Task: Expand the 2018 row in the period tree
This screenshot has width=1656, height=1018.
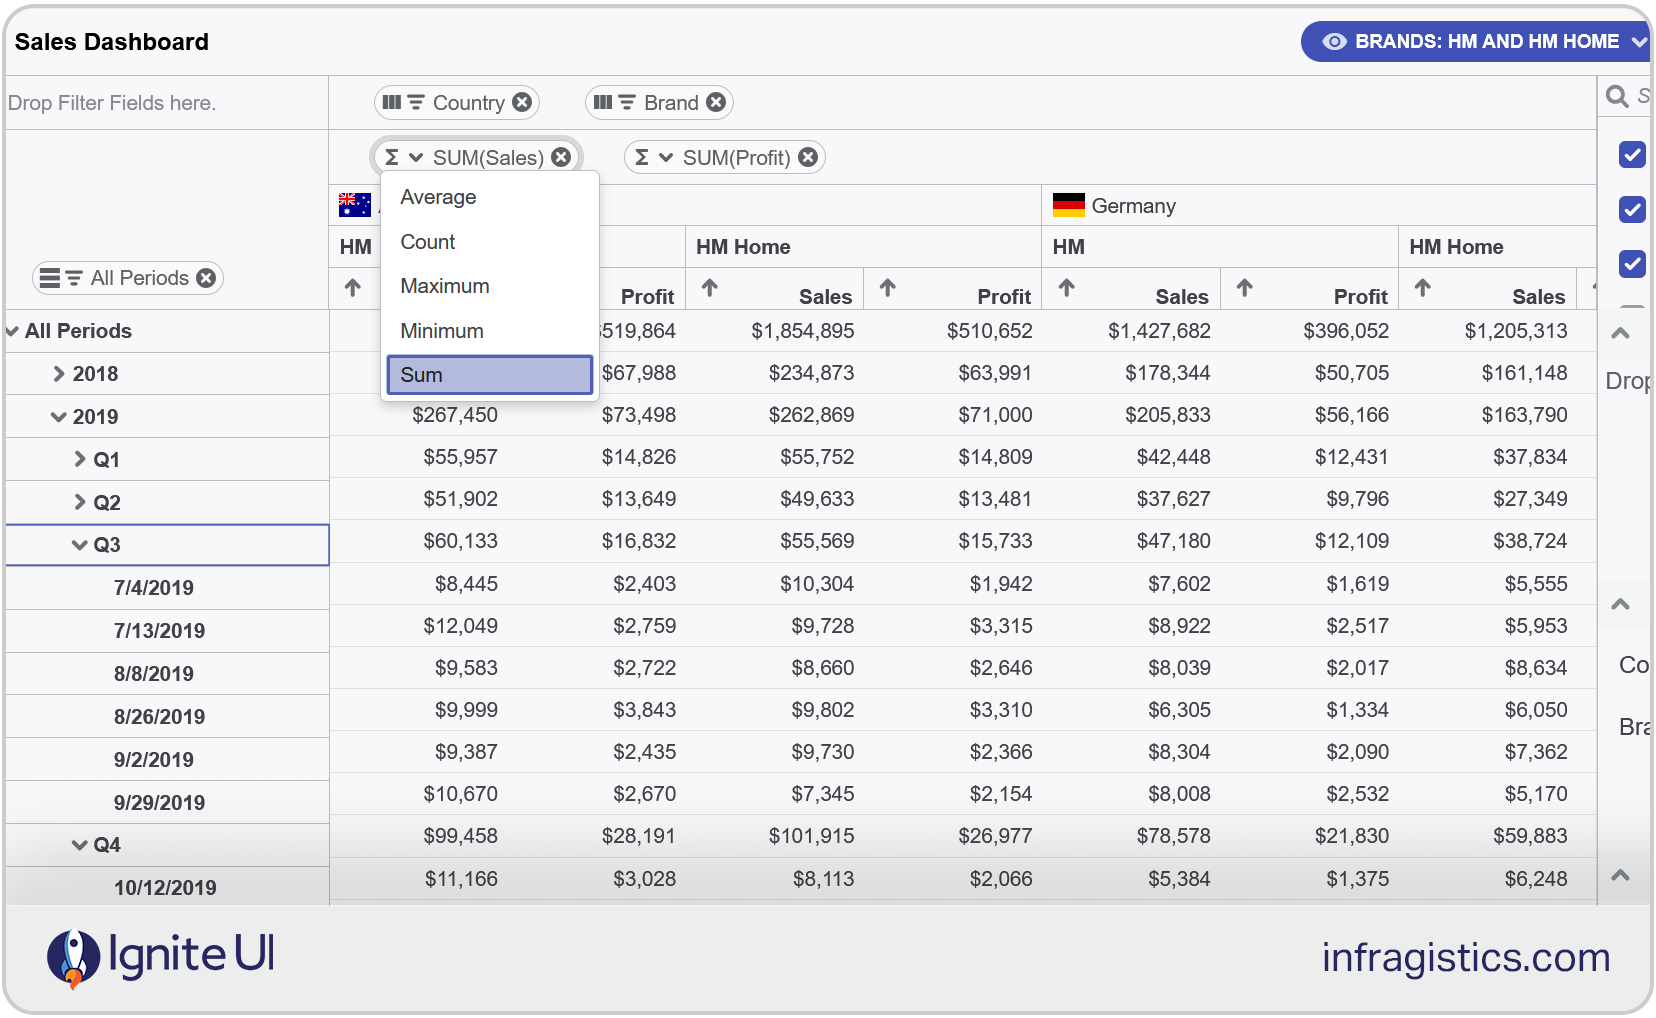Action: click(x=58, y=373)
